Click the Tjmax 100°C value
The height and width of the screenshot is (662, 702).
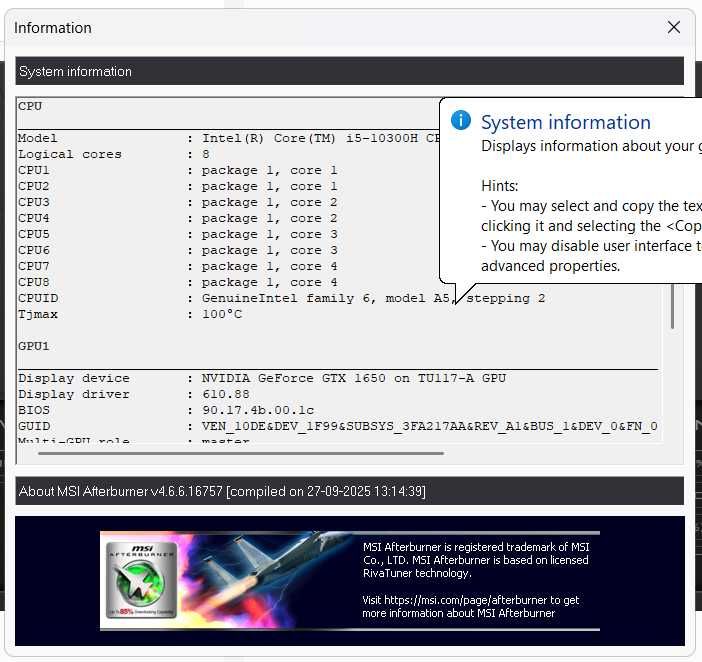click(x=222, y=314)
